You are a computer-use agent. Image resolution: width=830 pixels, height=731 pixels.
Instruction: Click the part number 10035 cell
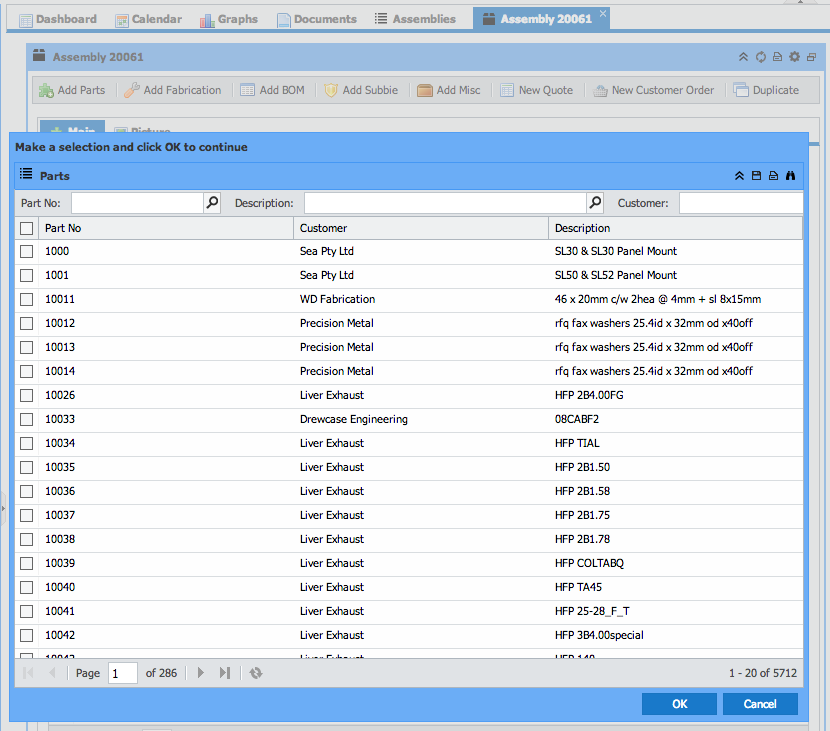pyautogui.click(x=60, y=467)
